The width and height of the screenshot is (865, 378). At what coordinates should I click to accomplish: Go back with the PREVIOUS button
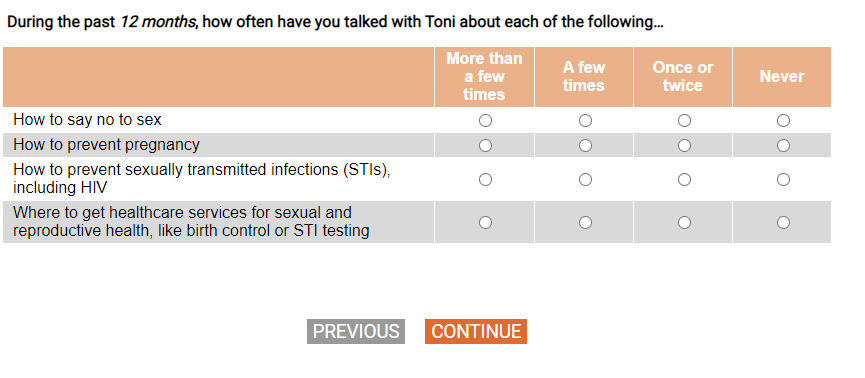[356, 332]
